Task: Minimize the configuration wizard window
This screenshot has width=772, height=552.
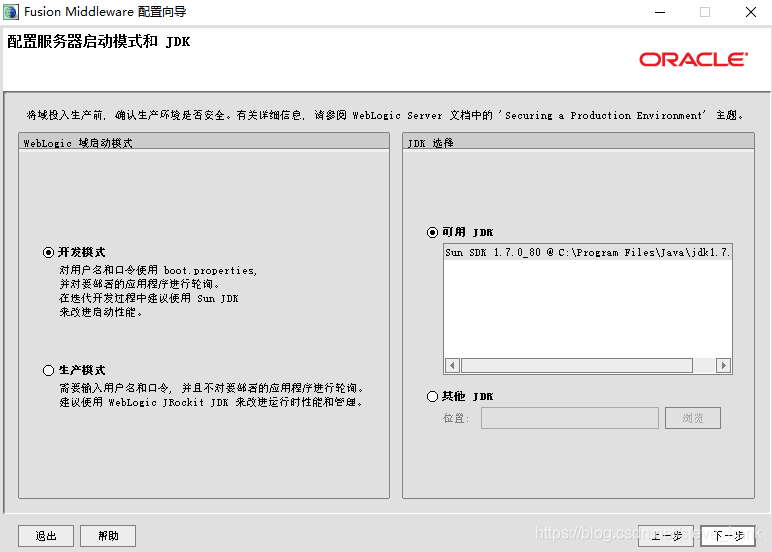Action: (660, 12)
